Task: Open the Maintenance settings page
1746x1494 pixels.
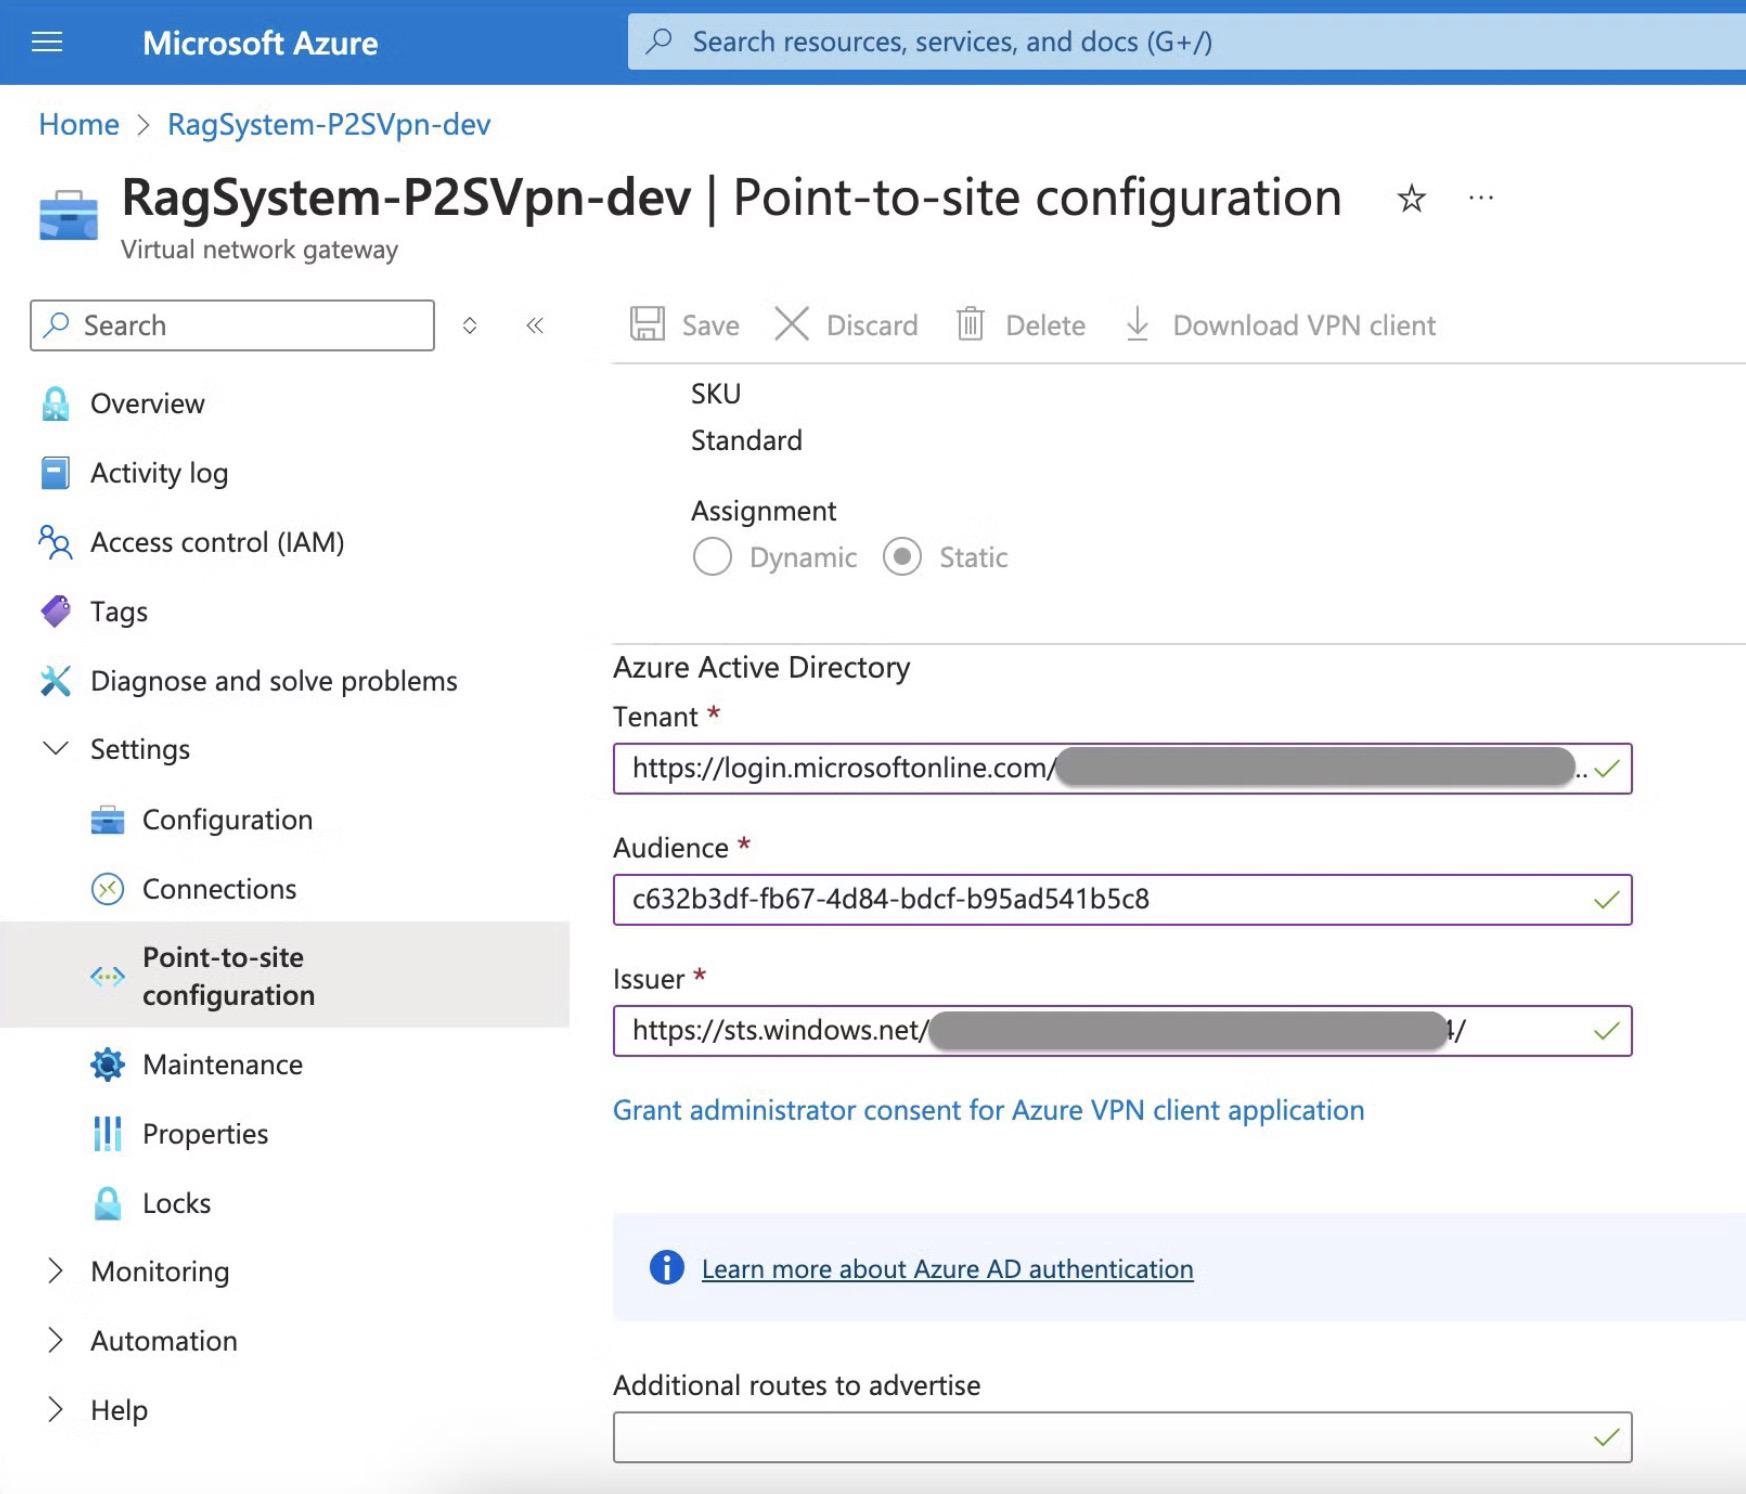Action: pyautogui.click(x=223, y=1064)
